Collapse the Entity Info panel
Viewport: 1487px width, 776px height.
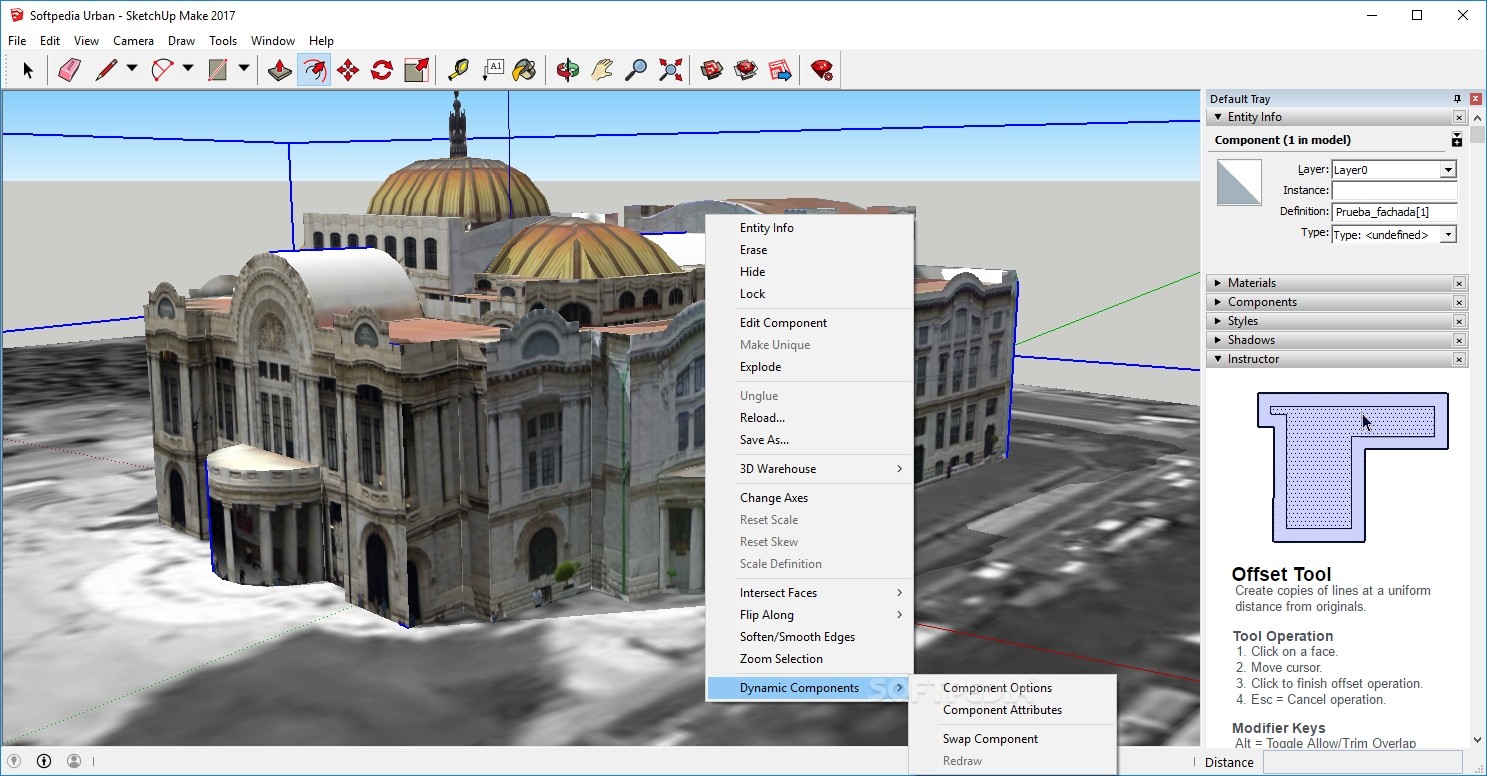point(1218,117)
